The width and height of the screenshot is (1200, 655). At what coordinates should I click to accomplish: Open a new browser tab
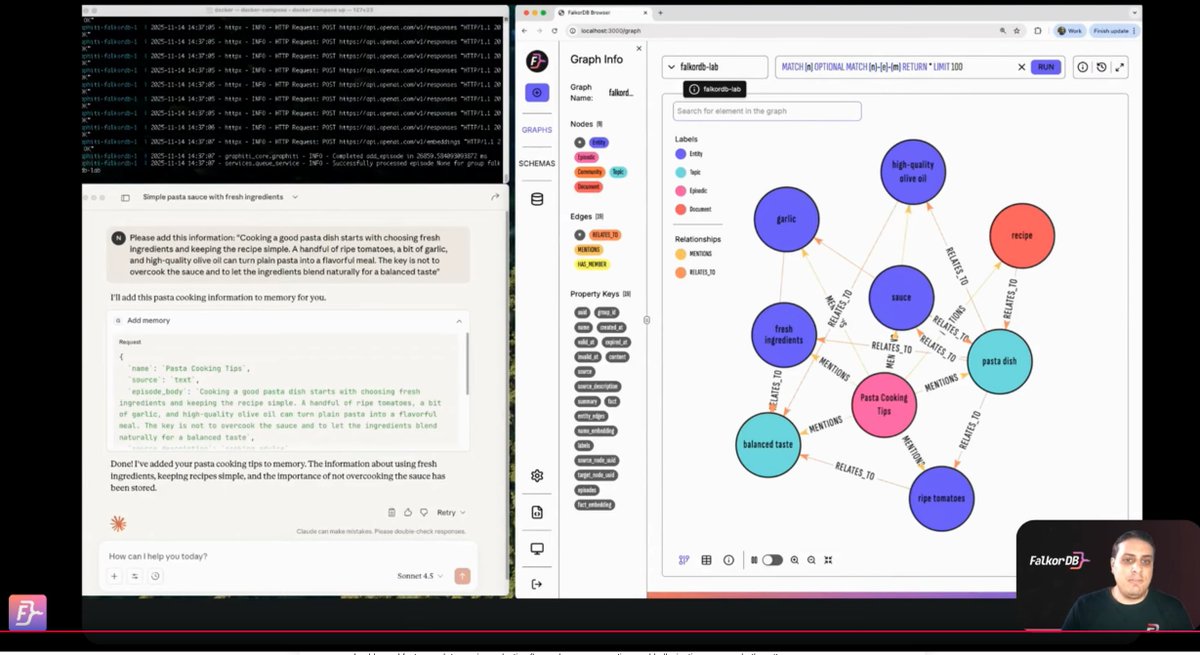660,12
